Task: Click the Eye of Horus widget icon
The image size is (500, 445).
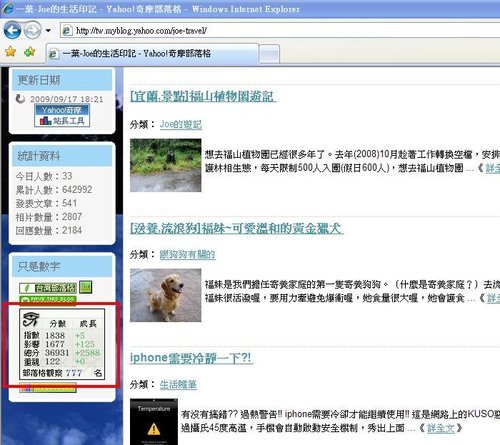Action: pyautogui.click(x=31, y=319)
